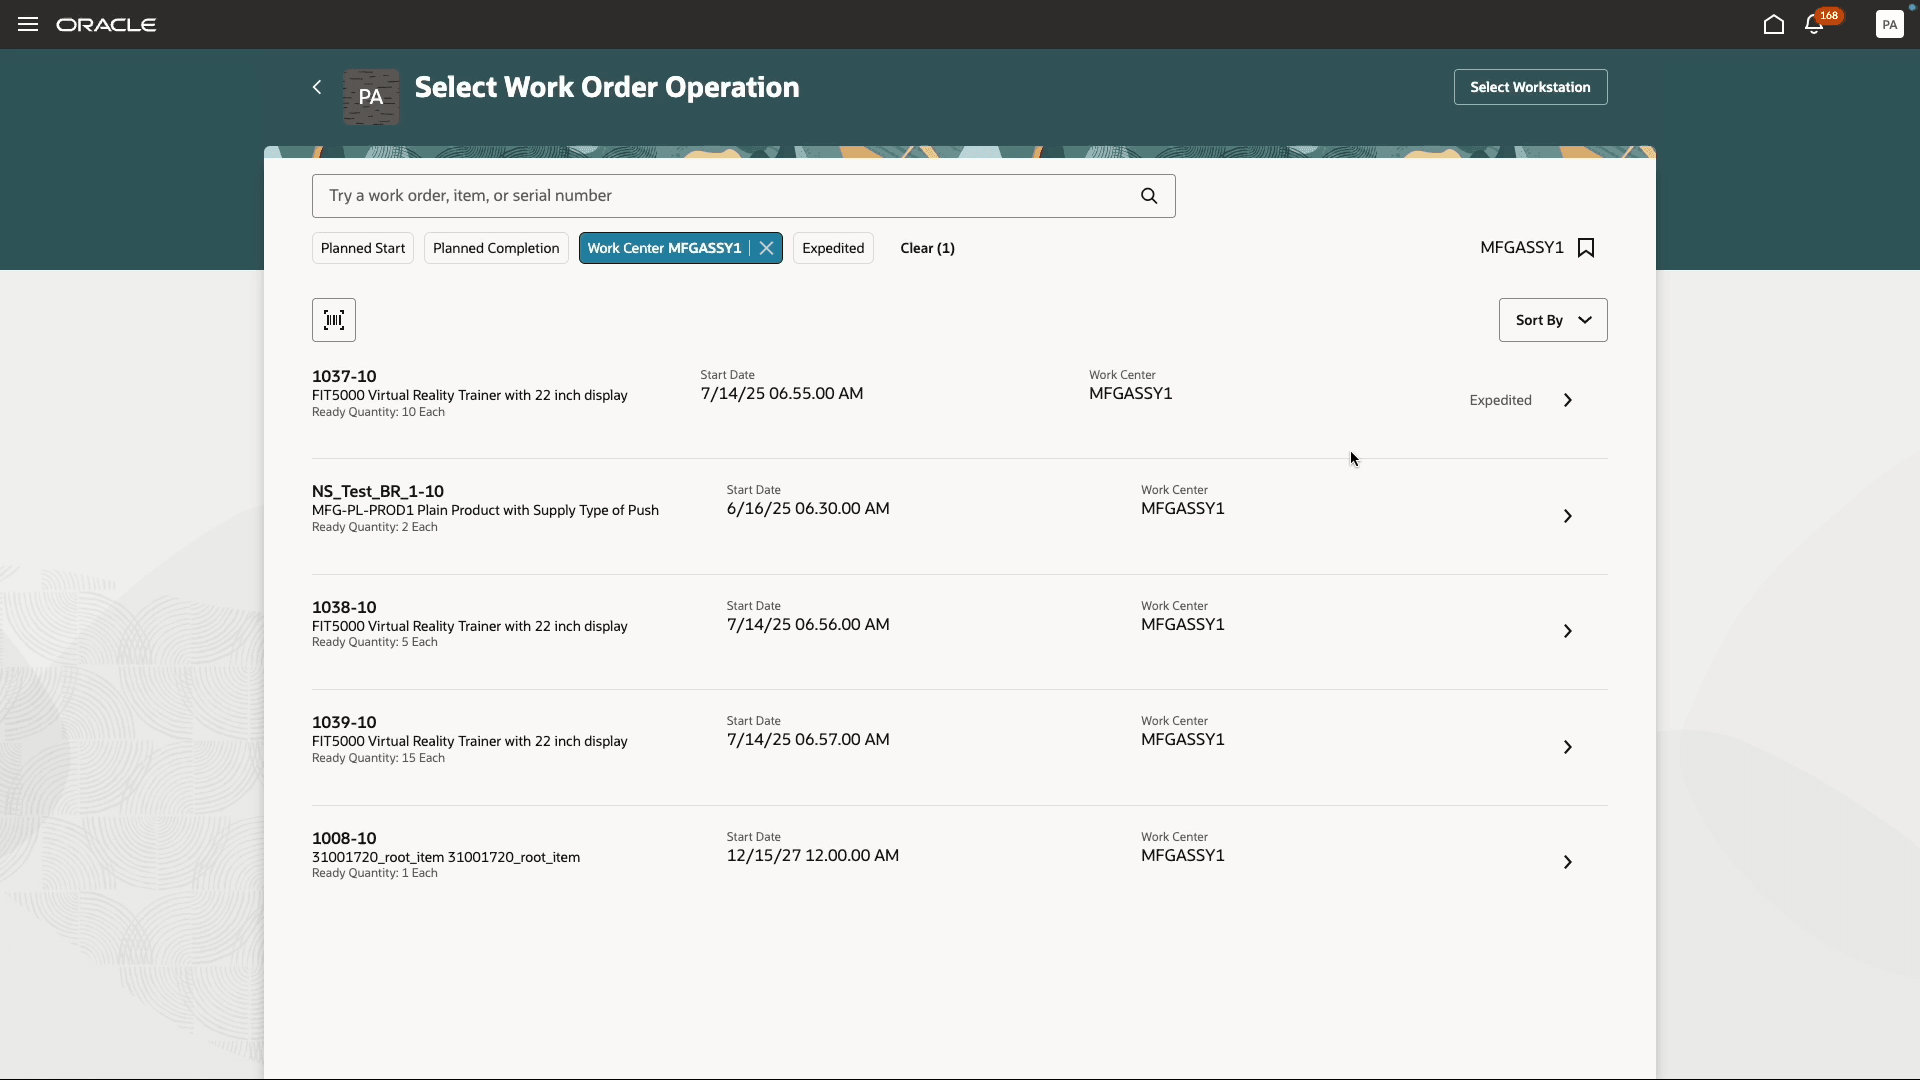Open notifications with 168 alerts
The width and height of the screenshot is (1920, 1080).
1813,25
